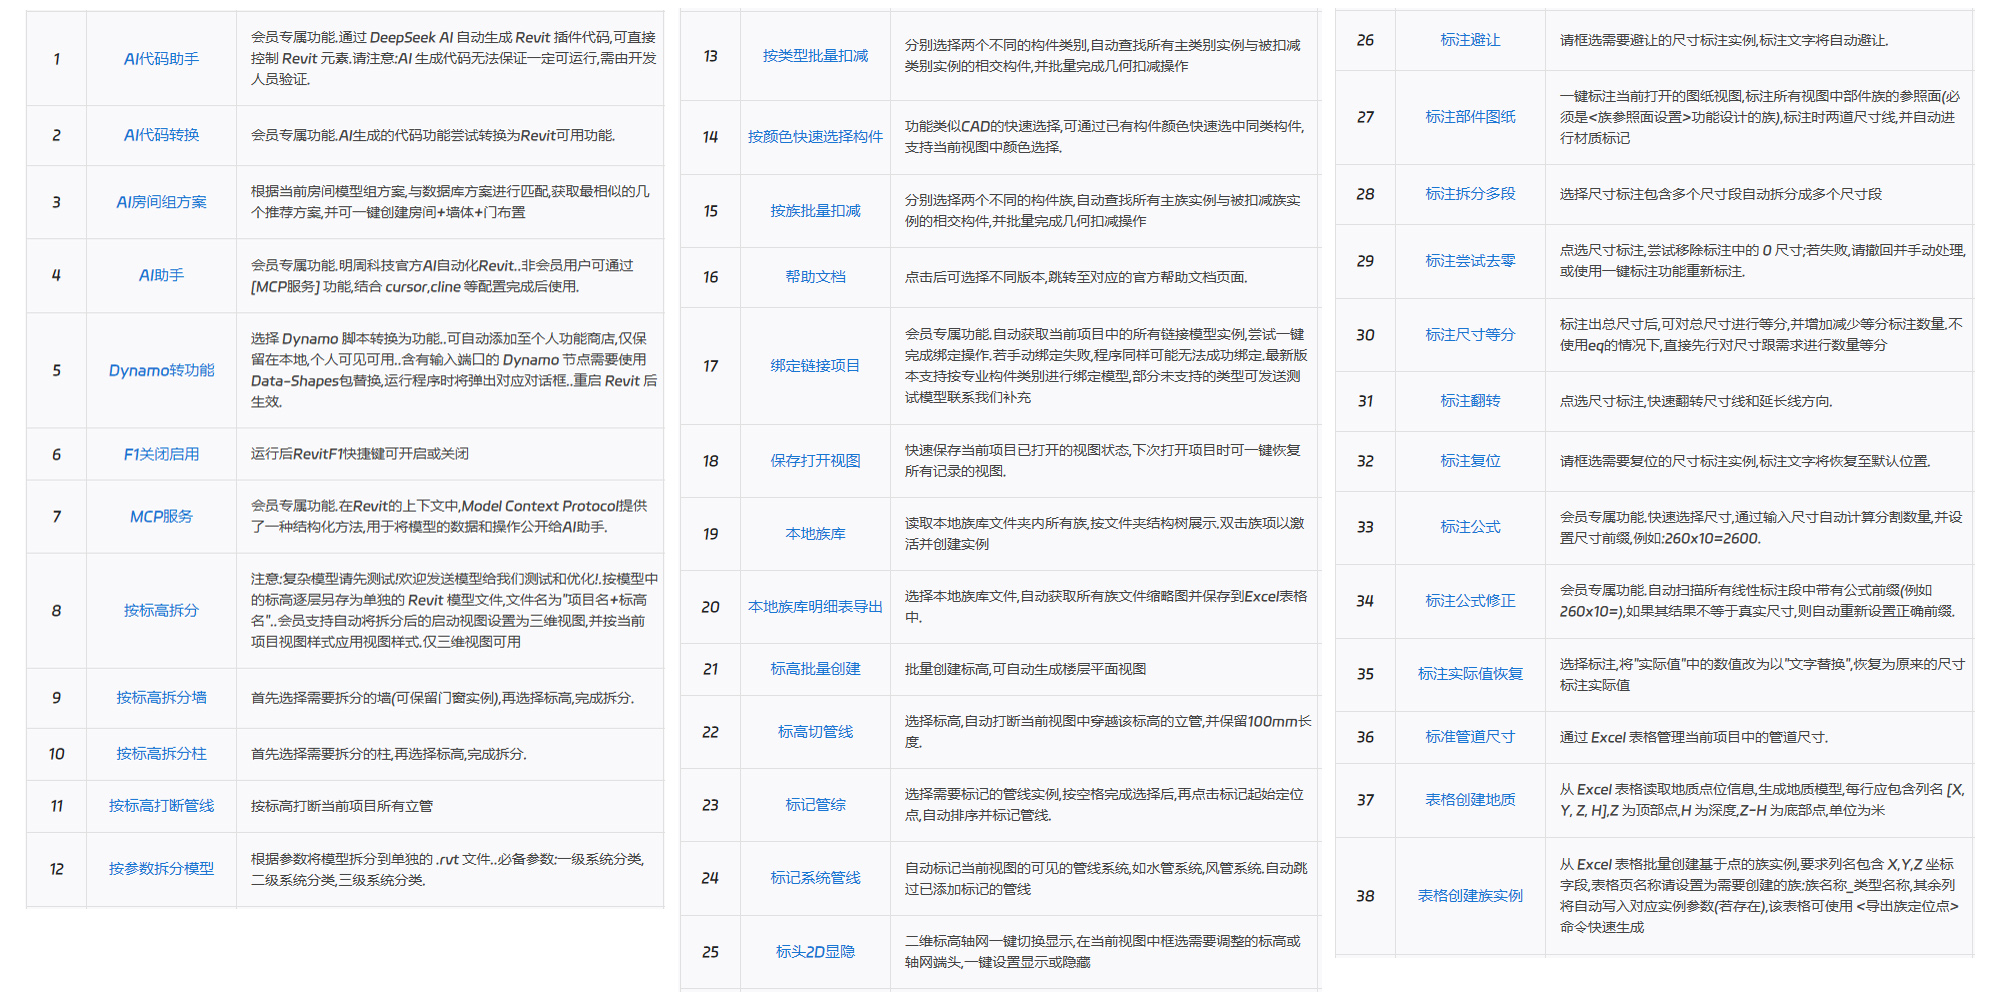The image size is (2000, 1000).
Task: Open the 标注部件图纸 link
Action: click(x=1470, y=116)
